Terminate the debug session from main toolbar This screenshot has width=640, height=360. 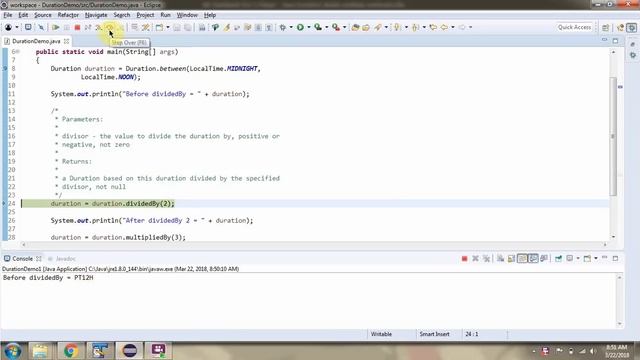pyautogui.click(x=77, y=27)
